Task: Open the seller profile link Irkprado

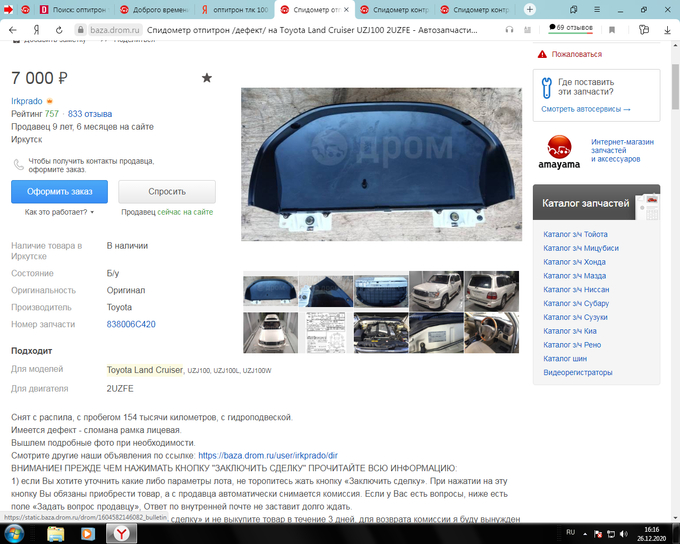Action: pos(27,101)
